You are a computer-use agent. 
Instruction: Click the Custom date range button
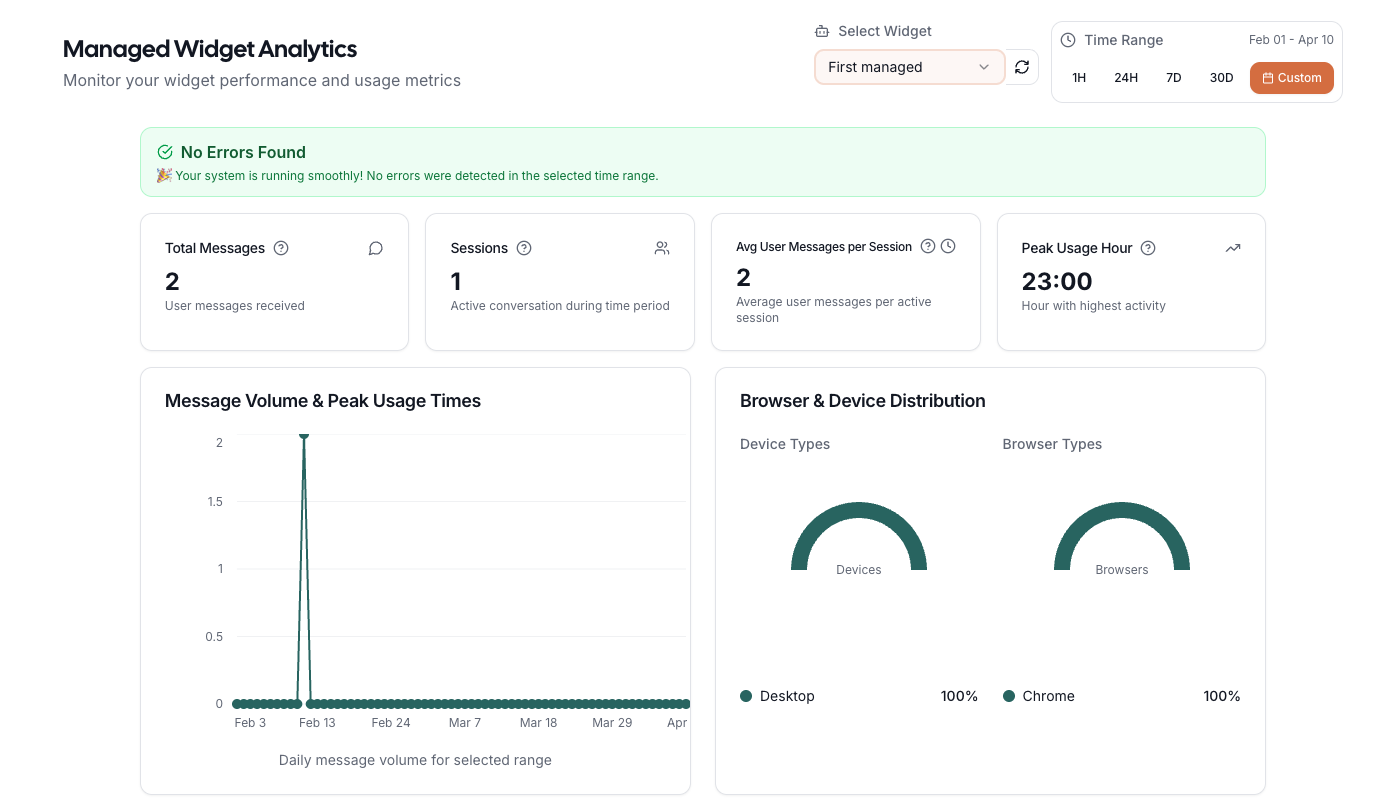coord(1291,78)
